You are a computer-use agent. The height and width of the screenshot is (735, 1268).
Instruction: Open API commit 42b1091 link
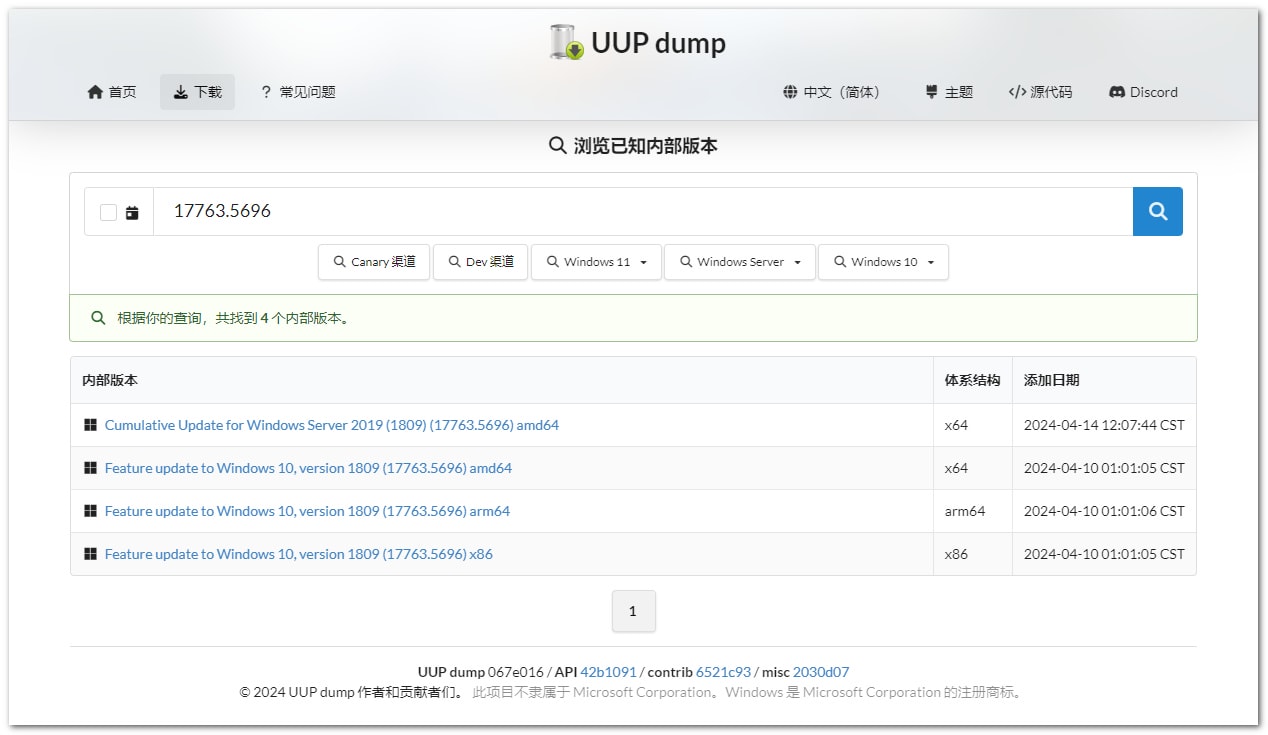609,672
